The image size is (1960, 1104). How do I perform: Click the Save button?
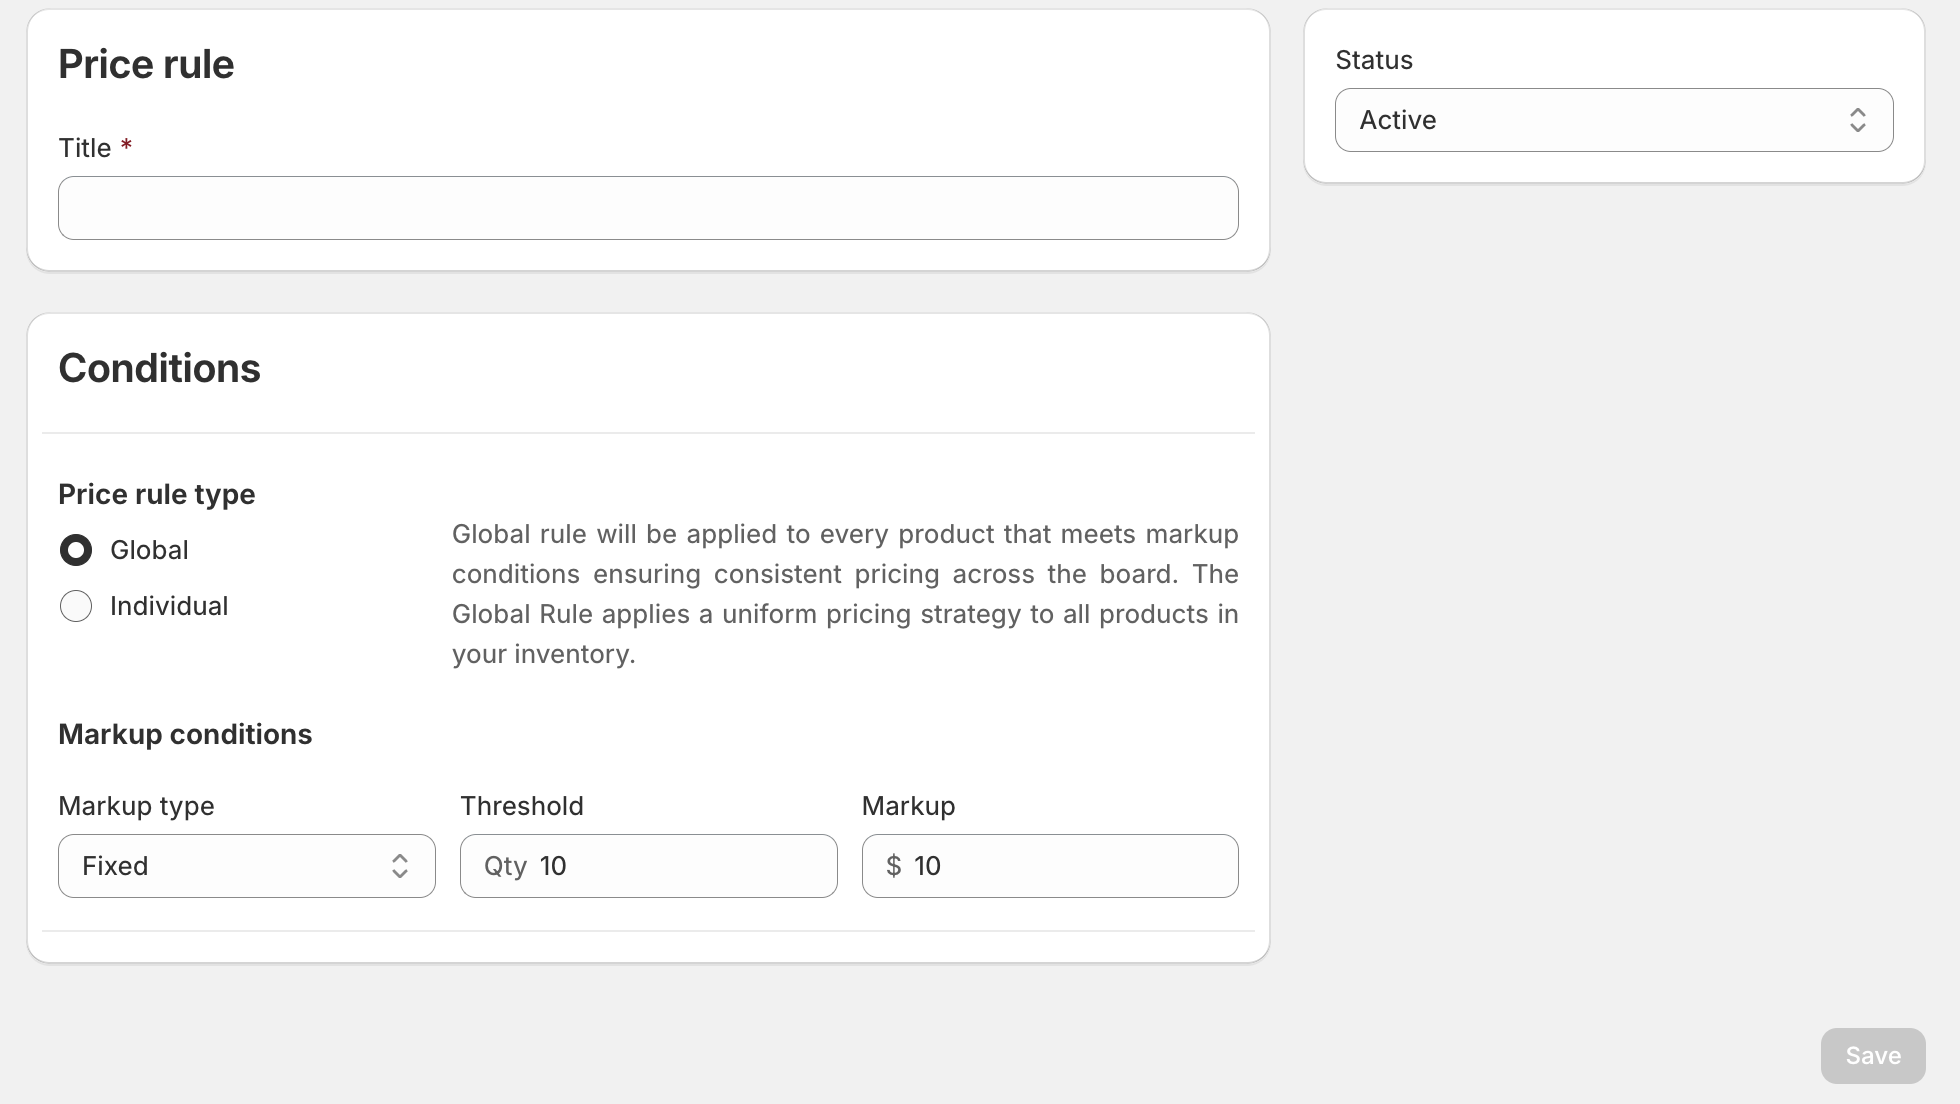coord(1872,1056)
